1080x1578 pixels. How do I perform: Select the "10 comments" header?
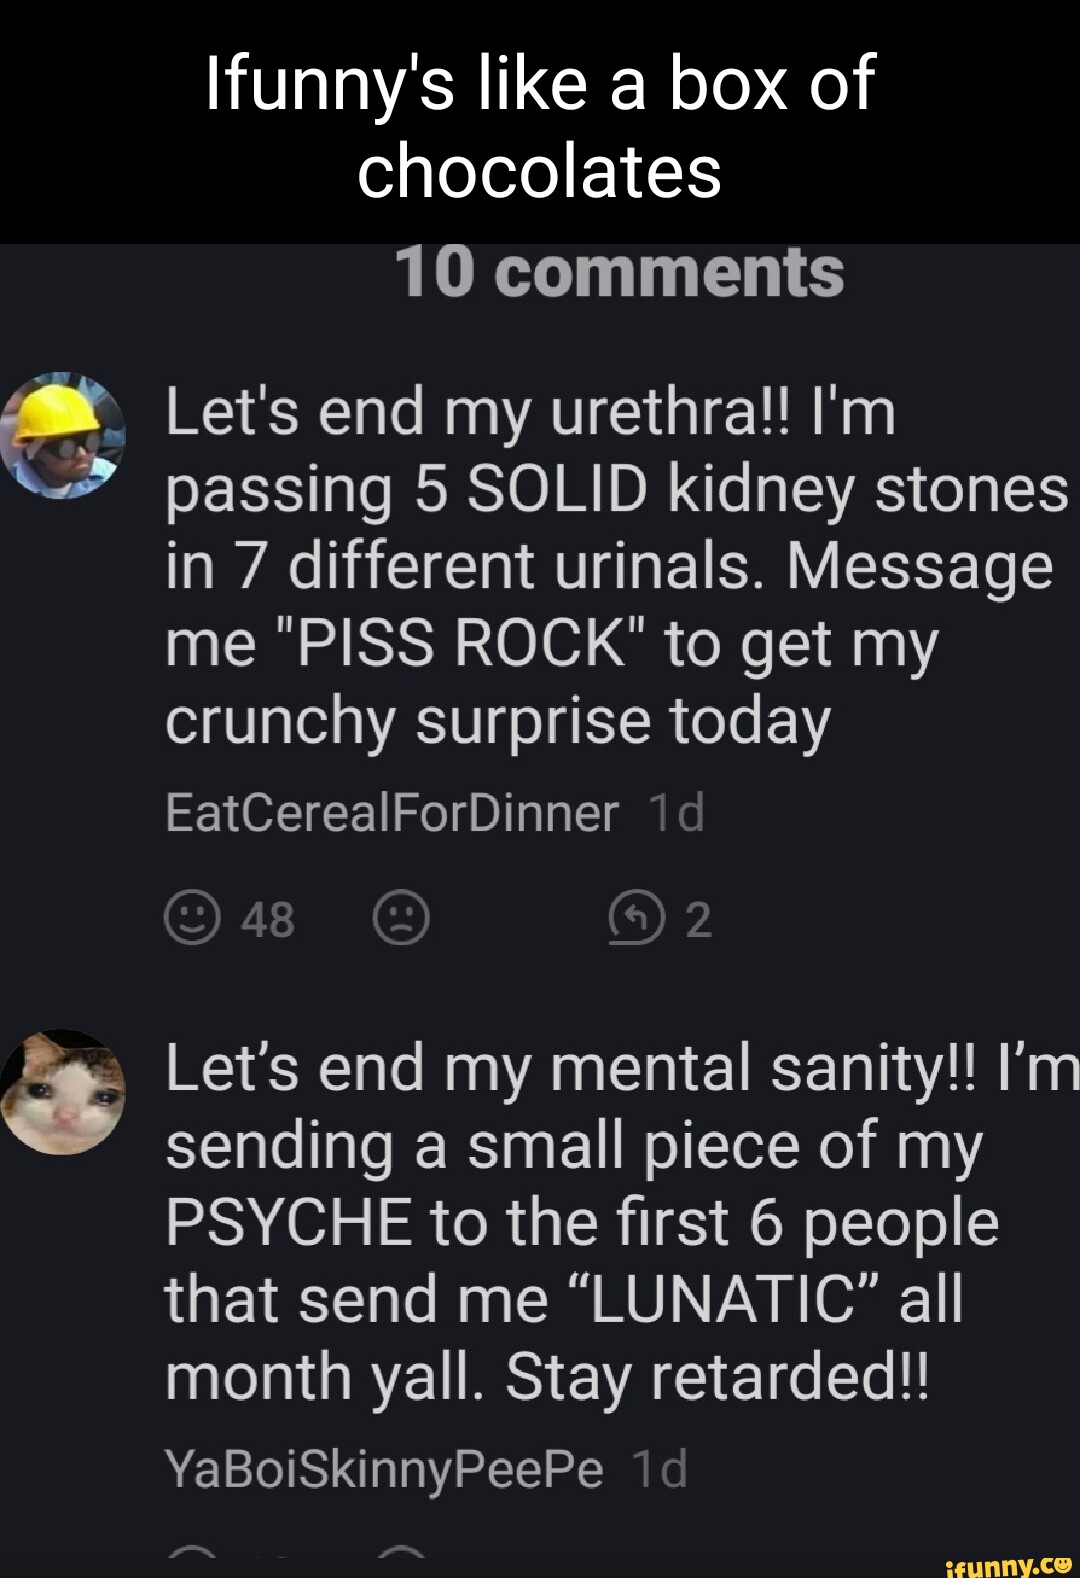(620, 273)
